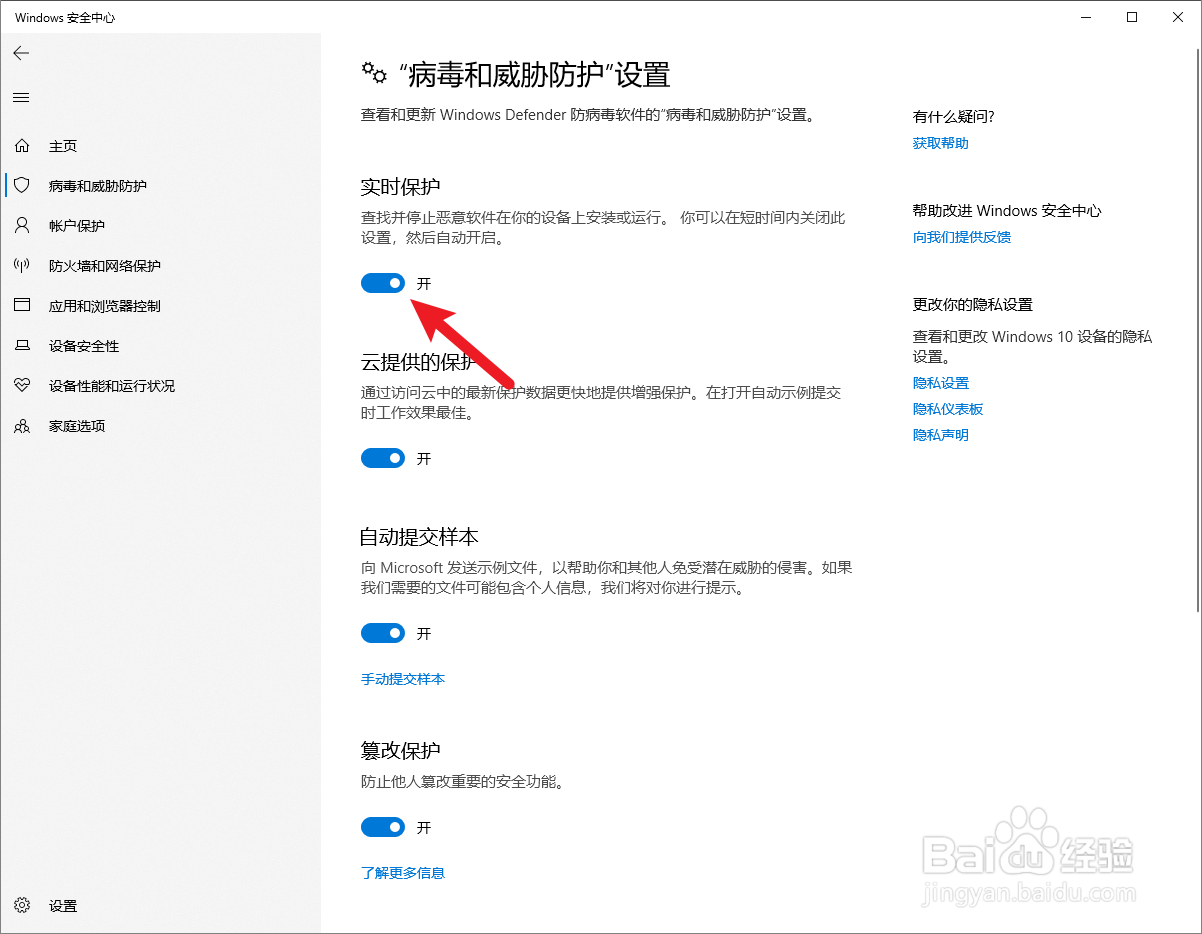This screenshot has width=1202, height=934.
Task: Click the 手动提交样本 link
Action: (x=403, y=679)
